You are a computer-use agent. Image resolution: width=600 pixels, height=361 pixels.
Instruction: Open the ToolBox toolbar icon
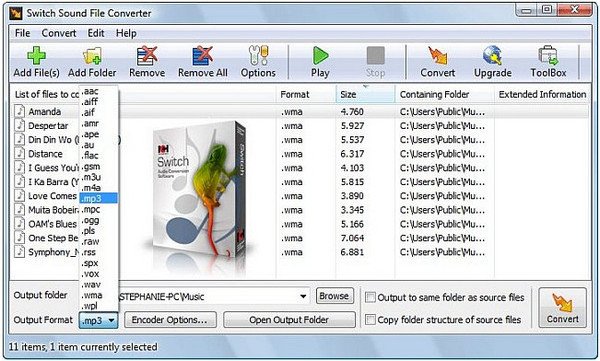click(x=548, y=56)
